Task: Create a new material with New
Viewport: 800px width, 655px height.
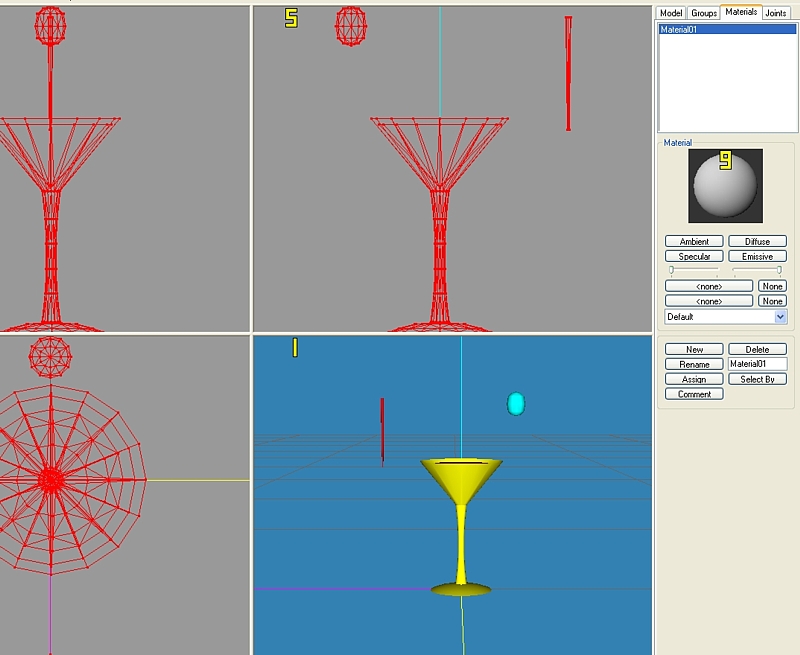Action: [x=694, y=350]
